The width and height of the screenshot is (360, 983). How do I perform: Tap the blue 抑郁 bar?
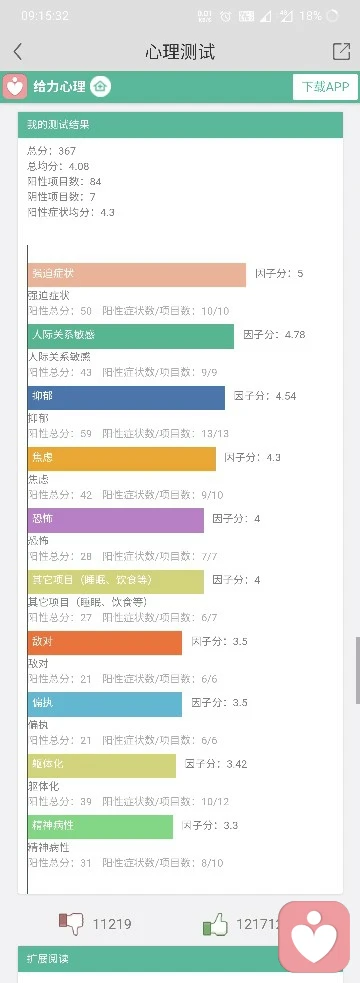tap(126, 397)
